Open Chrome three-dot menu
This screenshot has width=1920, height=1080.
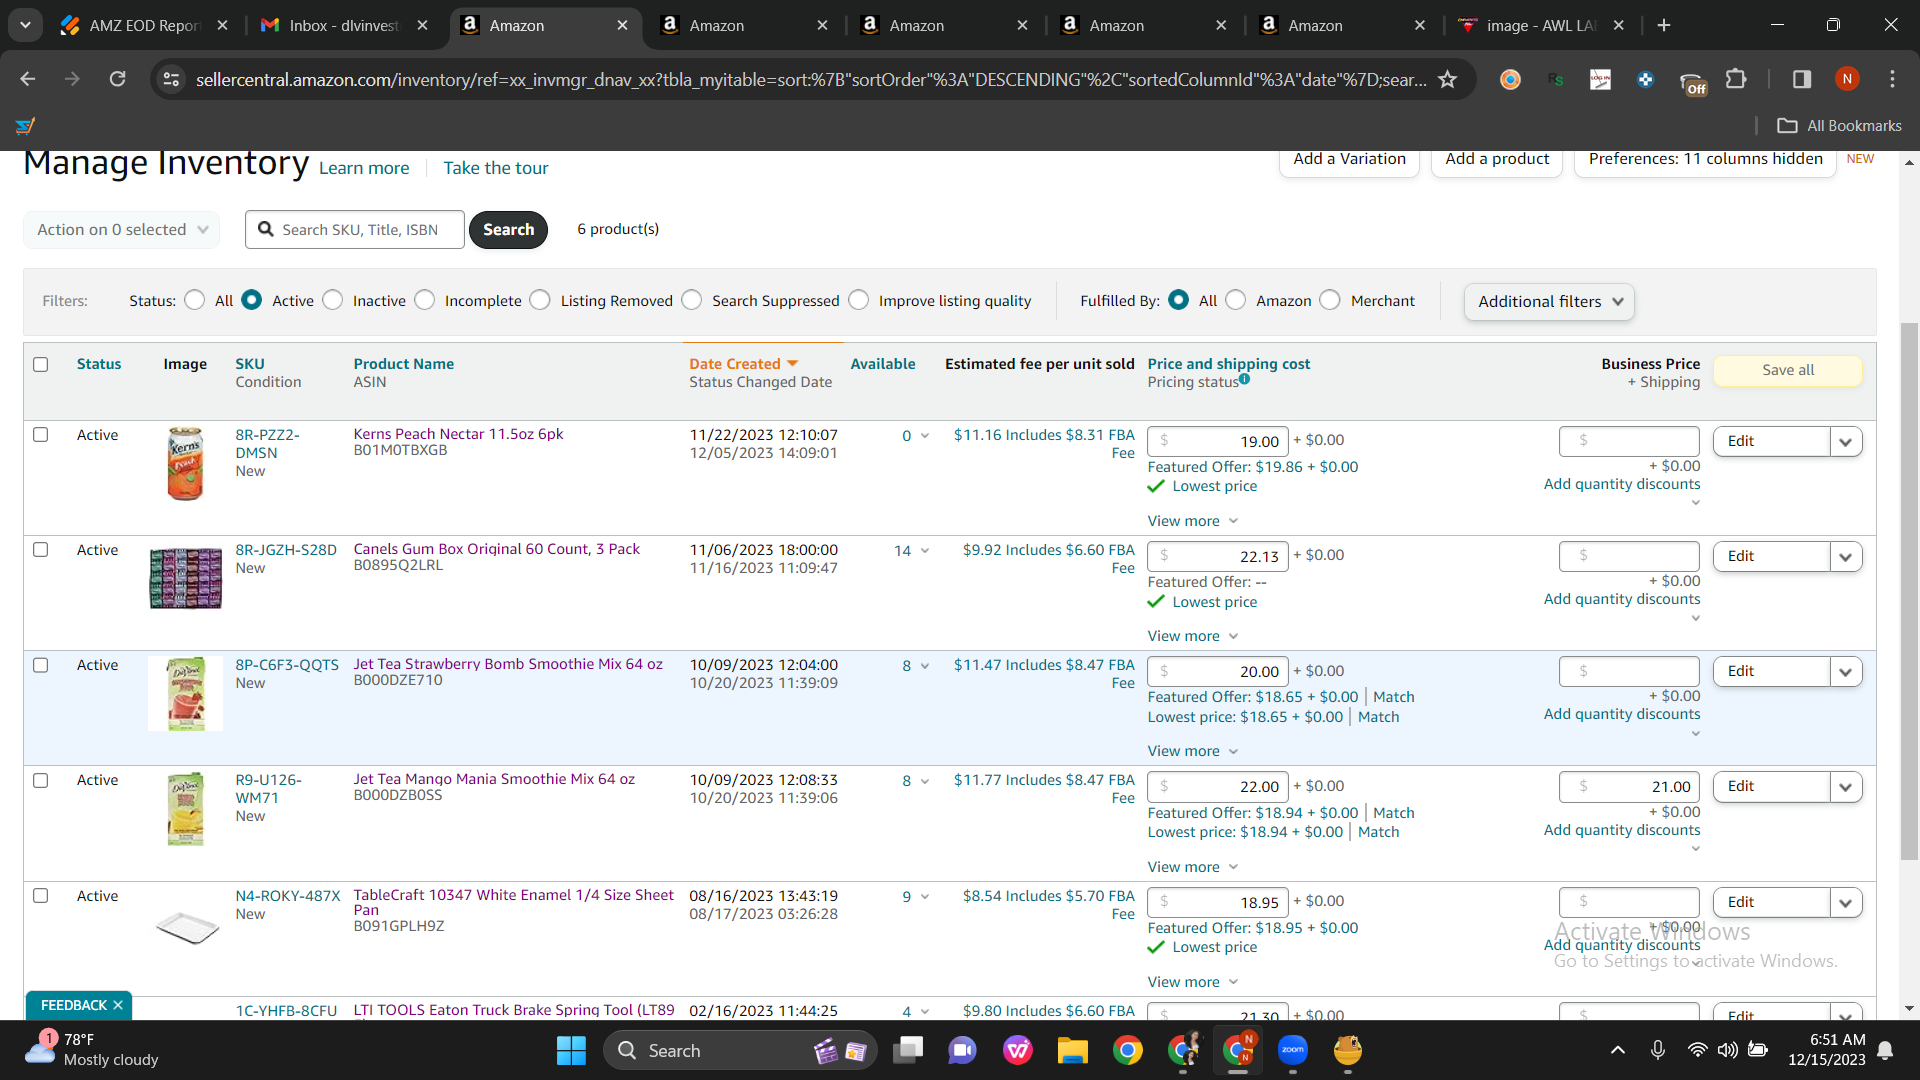coord(1892,79)
